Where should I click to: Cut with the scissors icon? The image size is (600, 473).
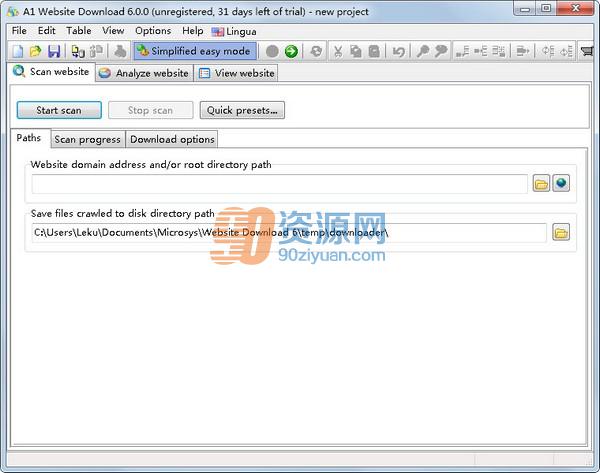[338, 51]
